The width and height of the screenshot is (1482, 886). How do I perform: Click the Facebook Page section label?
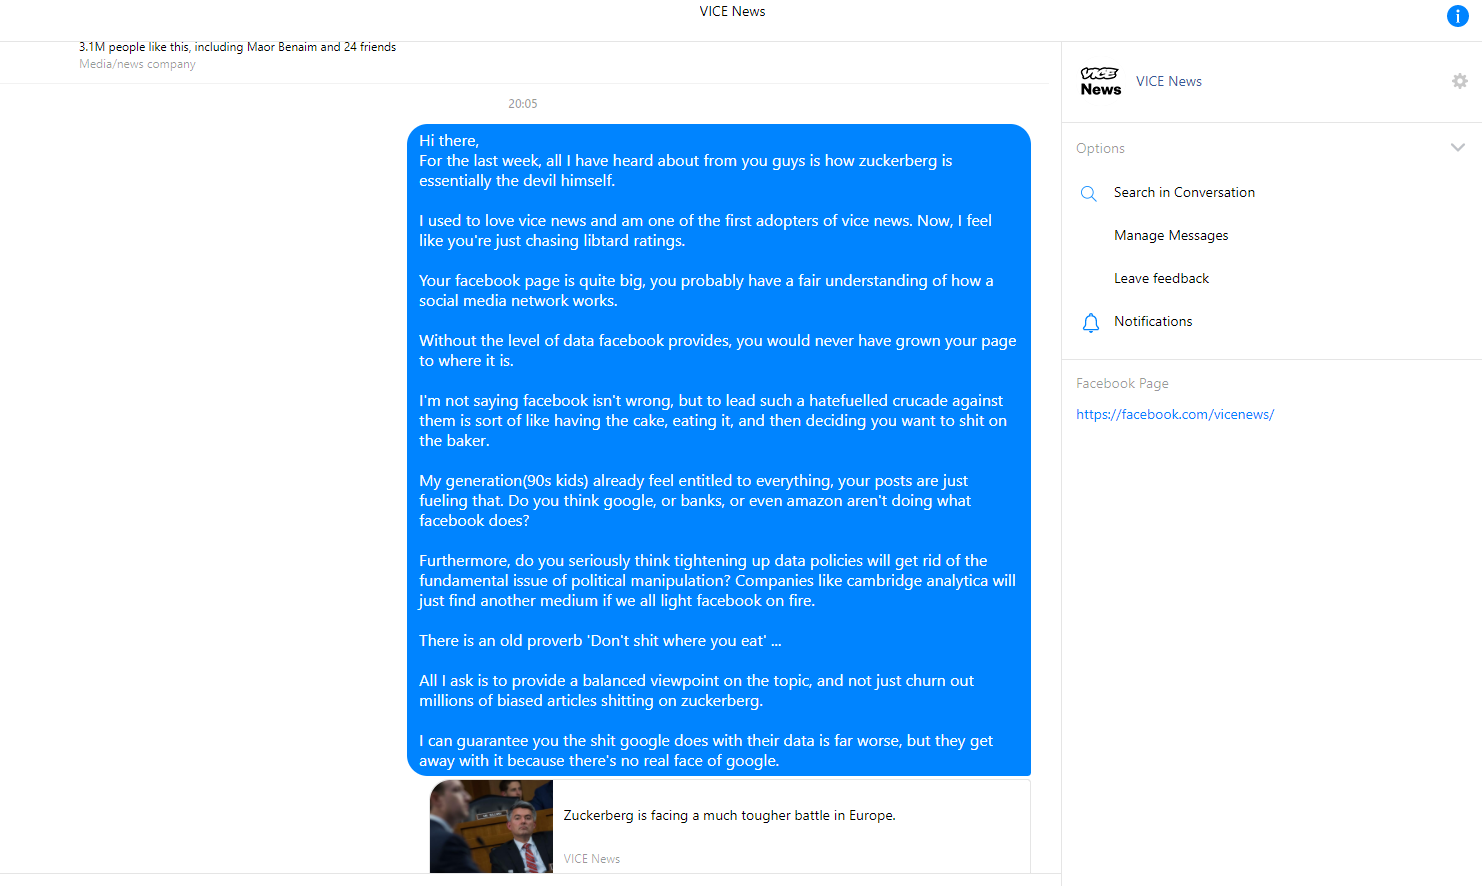pyautogui.click(x=1122, y=383)
